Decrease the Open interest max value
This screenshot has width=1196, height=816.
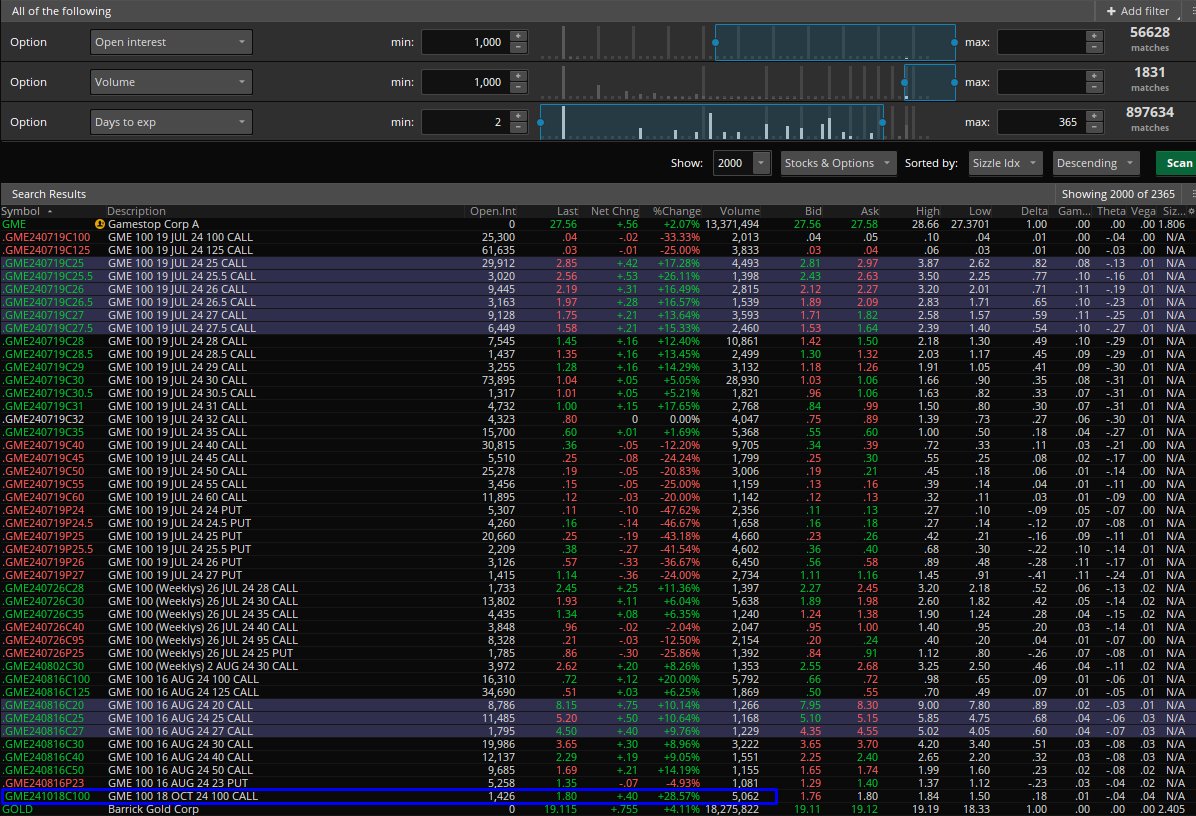1095,47
